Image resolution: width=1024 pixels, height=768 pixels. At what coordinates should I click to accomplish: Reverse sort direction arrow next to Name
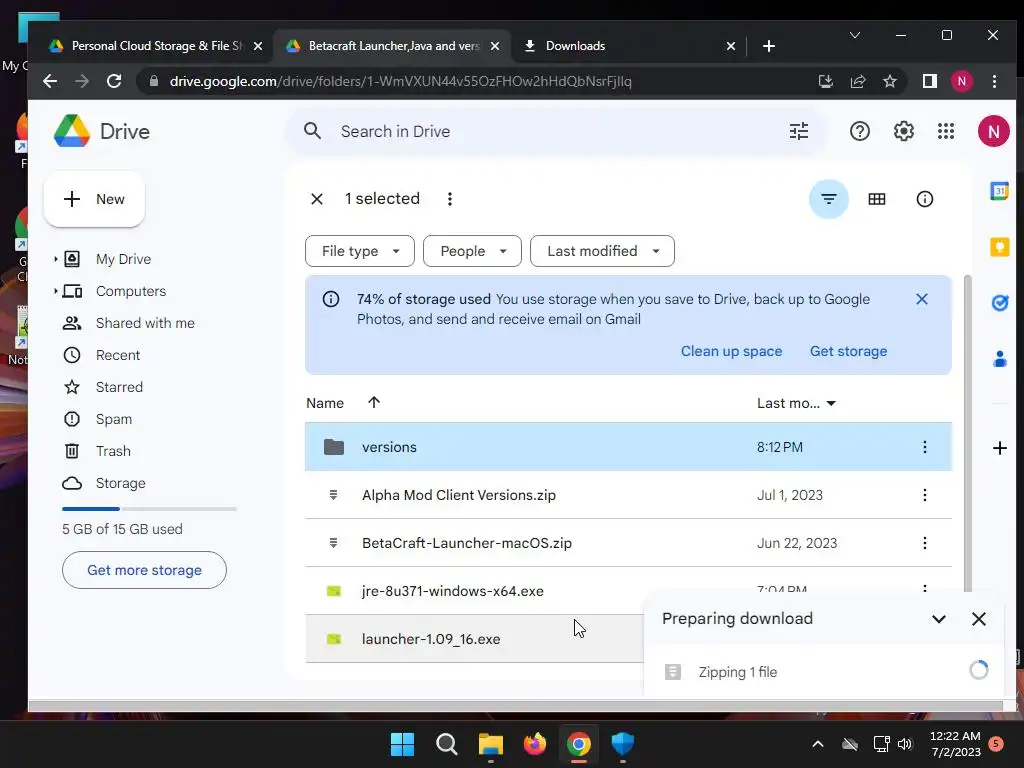(374, 402)
